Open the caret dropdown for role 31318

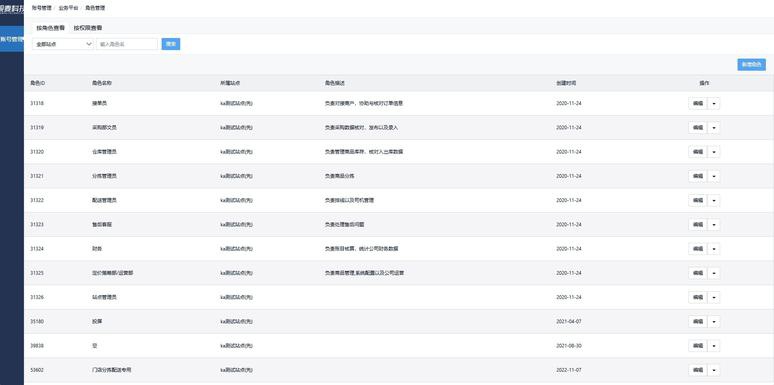(714, 104)
